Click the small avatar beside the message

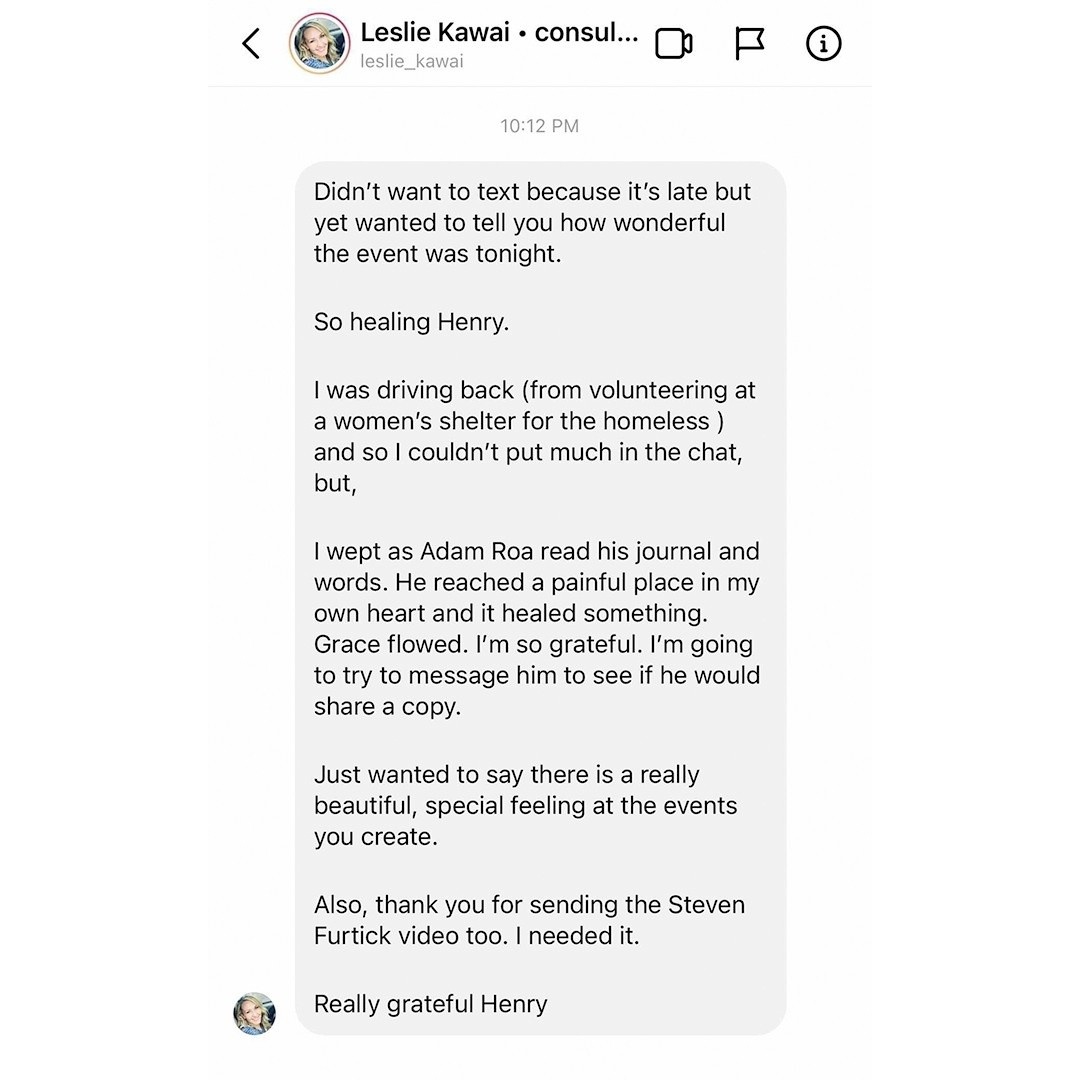254,1013
